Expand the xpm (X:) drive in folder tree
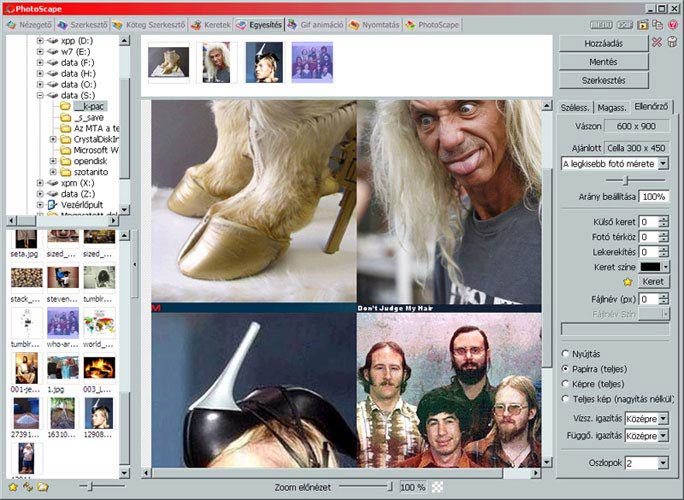This screenshot has width=684, height=500. [x=40, y=184]
